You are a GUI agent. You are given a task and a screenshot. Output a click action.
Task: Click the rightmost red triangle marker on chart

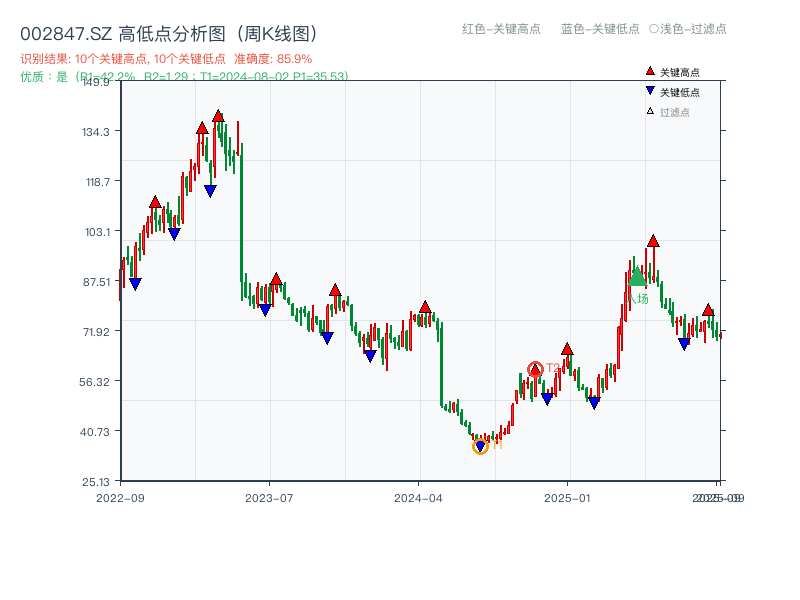tap(708, 311)
